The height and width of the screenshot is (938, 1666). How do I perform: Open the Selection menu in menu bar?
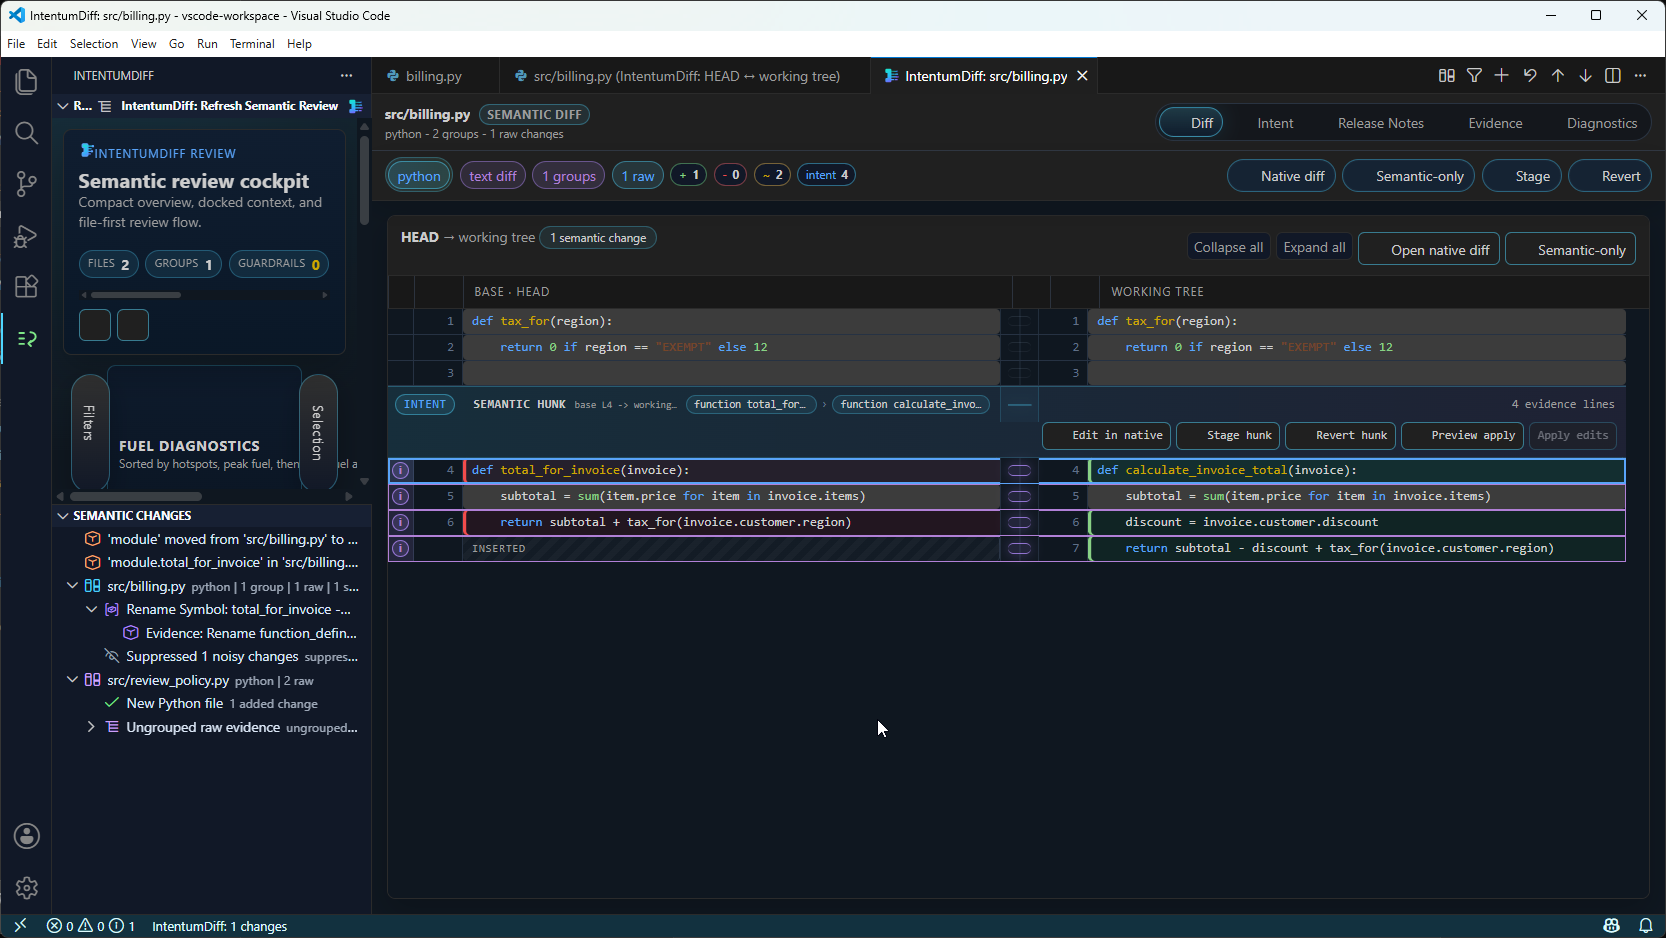pos(94,44)
